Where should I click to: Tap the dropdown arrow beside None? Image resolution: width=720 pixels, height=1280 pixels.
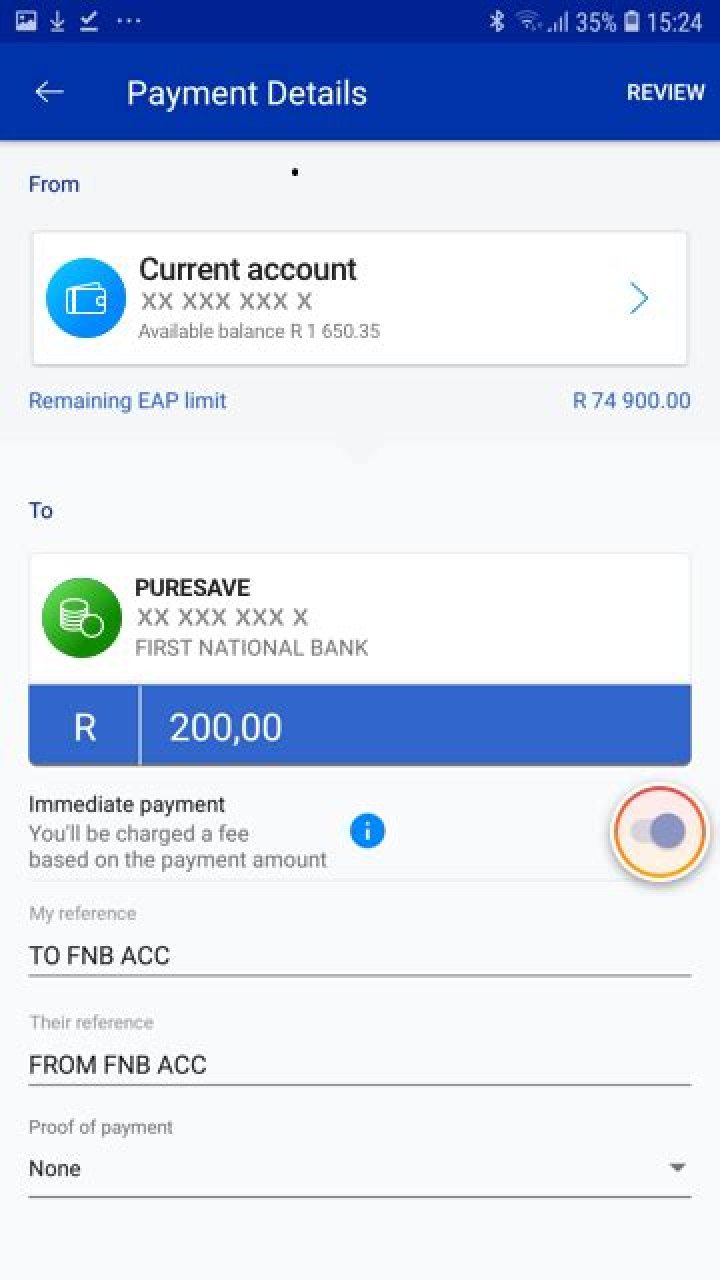pos(677,1167)
